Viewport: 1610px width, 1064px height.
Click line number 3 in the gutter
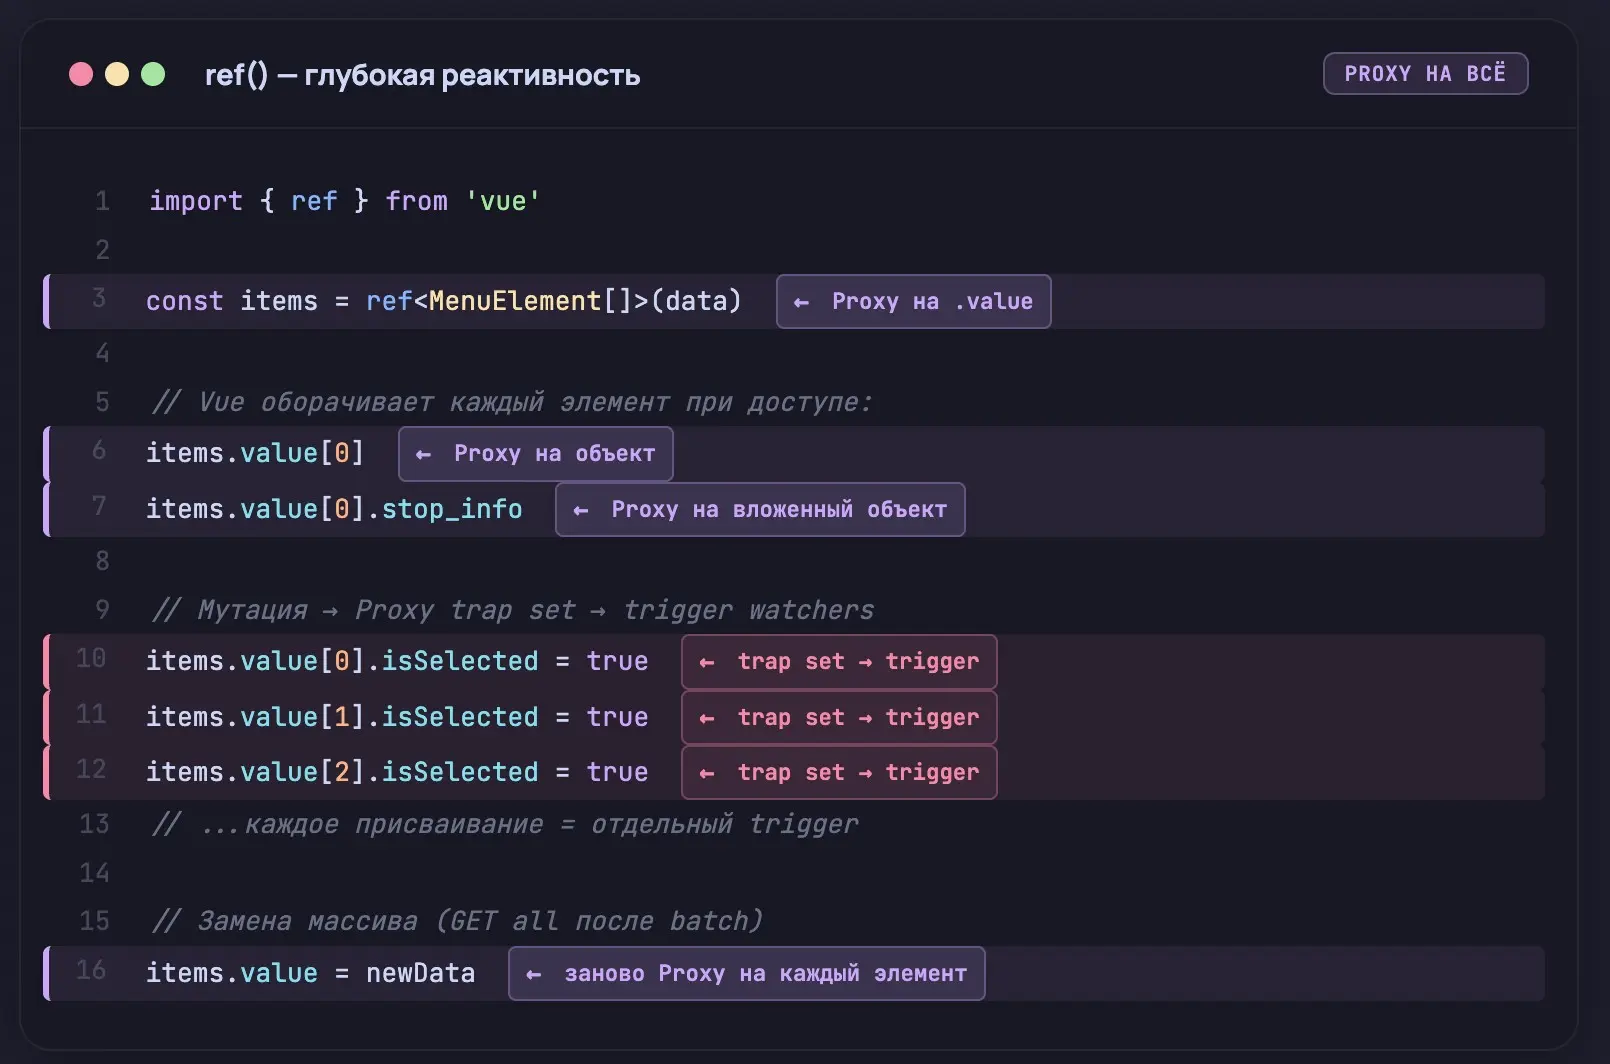[x=99, y=298]
